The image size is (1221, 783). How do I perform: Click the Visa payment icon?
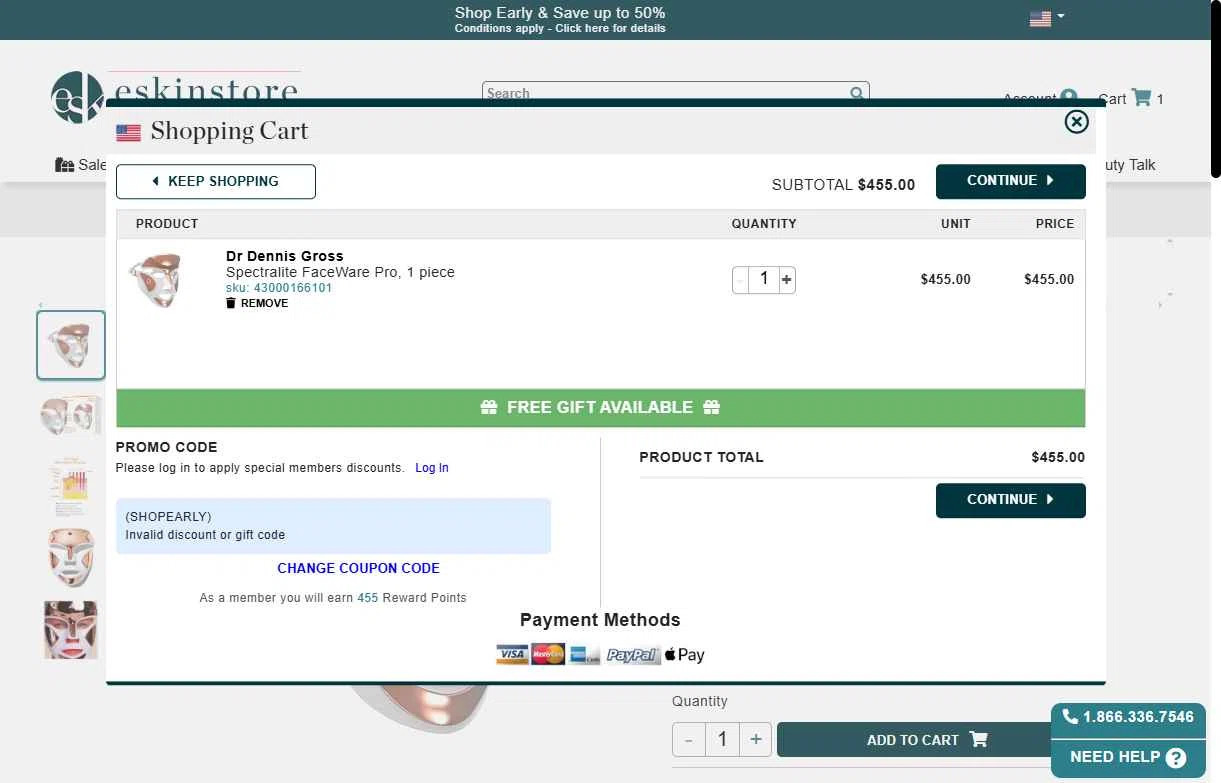coord(512,655)
